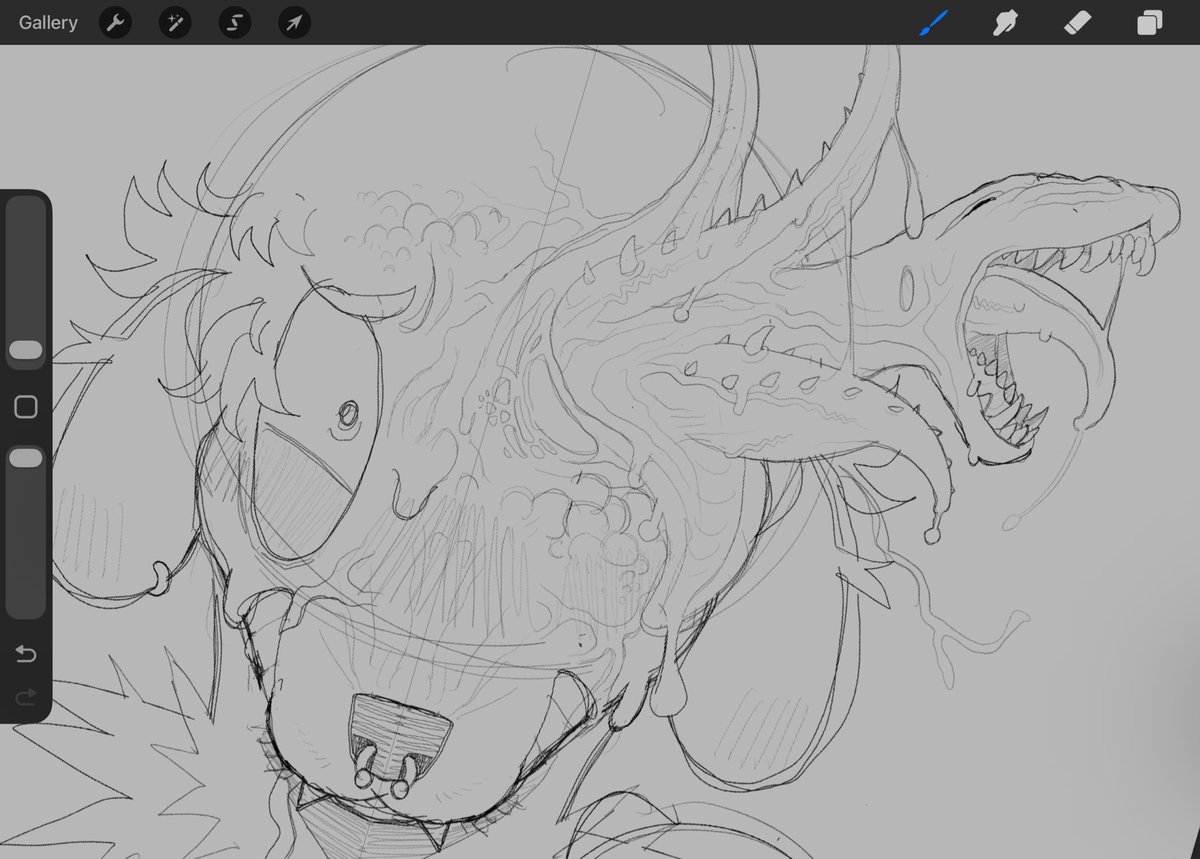Select the Eraser tool
1200x859 pixels.
point(1078,22)
